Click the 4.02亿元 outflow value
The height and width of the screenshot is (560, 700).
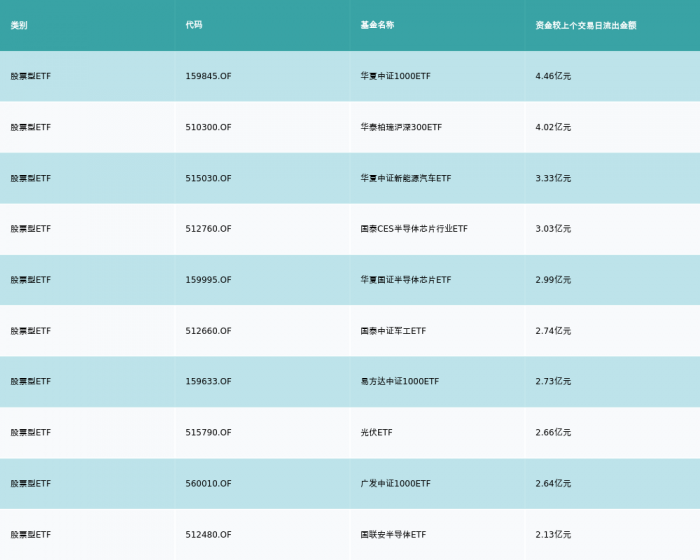[553, 127]
